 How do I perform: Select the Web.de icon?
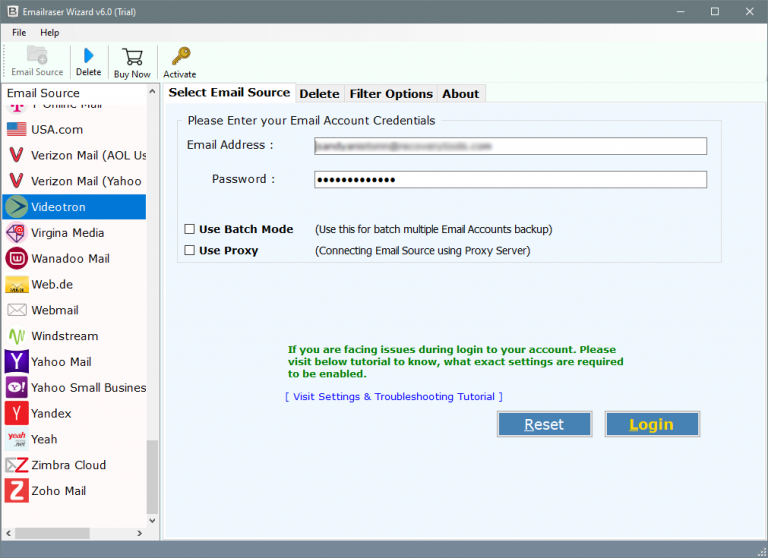tap(17, 285)
